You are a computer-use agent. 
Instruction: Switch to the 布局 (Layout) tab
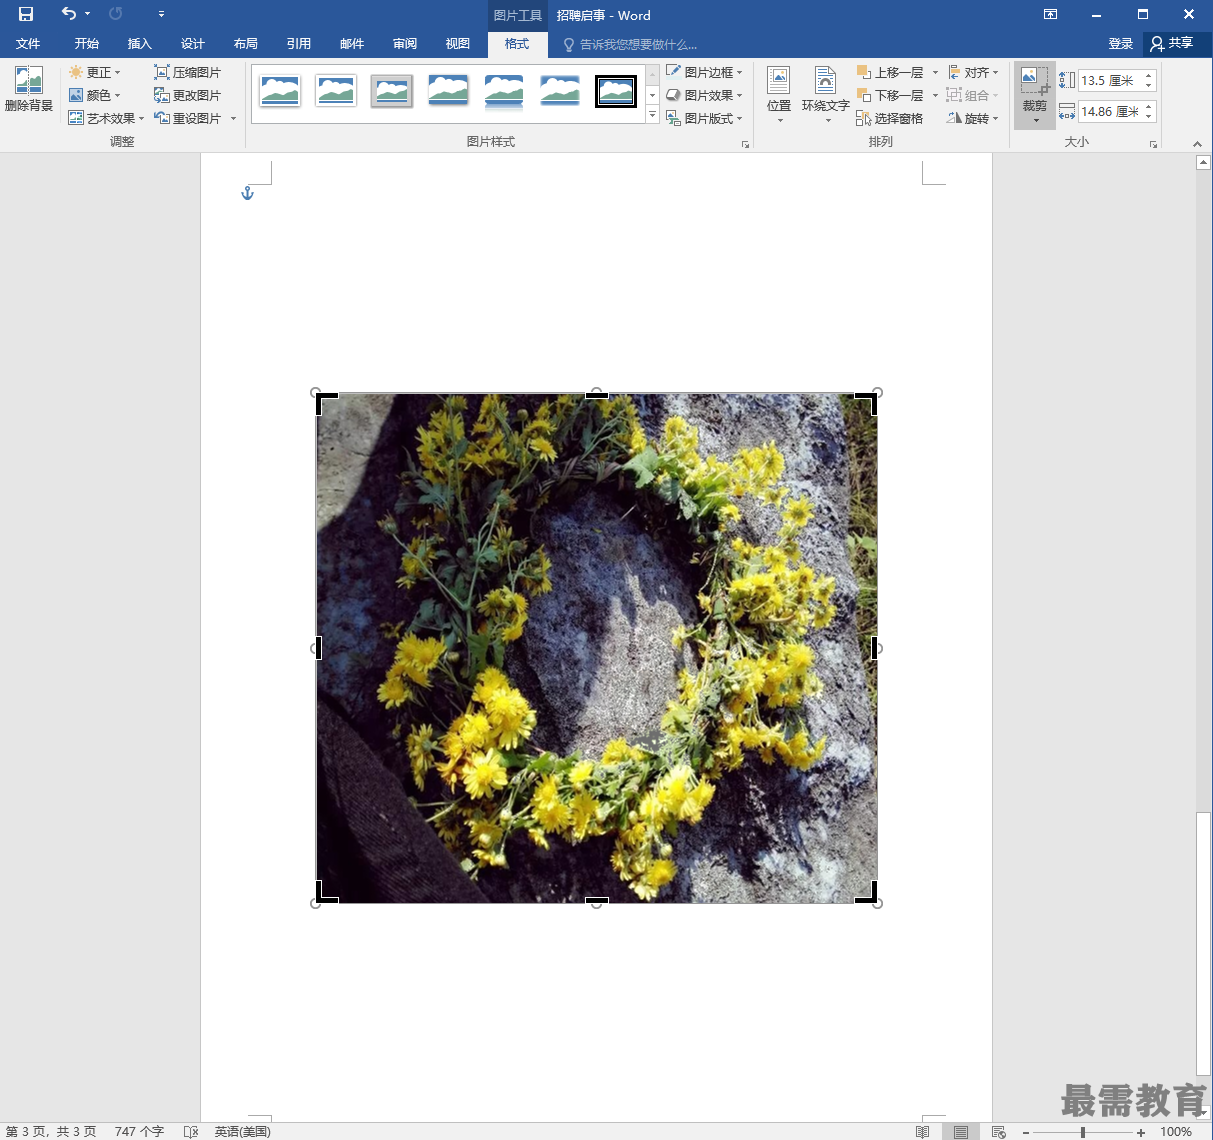click(246, 43)
